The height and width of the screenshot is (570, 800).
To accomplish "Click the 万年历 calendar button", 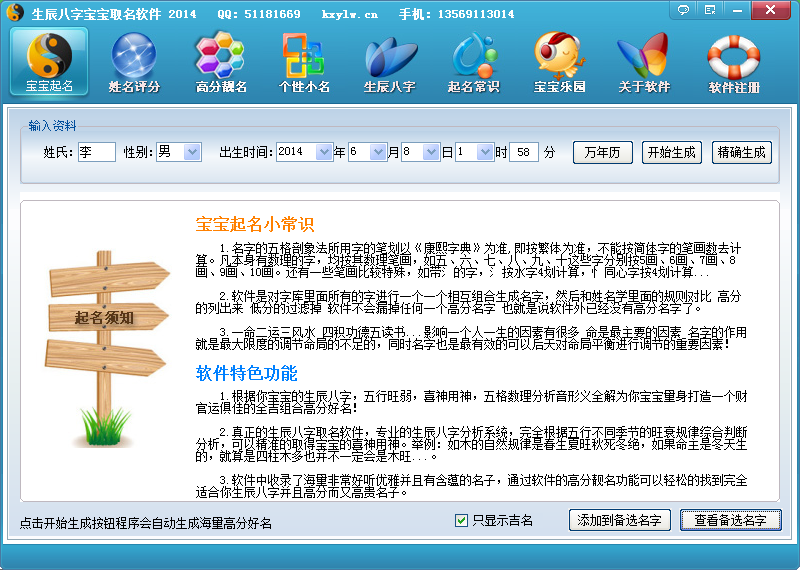I will coord(603,153).
